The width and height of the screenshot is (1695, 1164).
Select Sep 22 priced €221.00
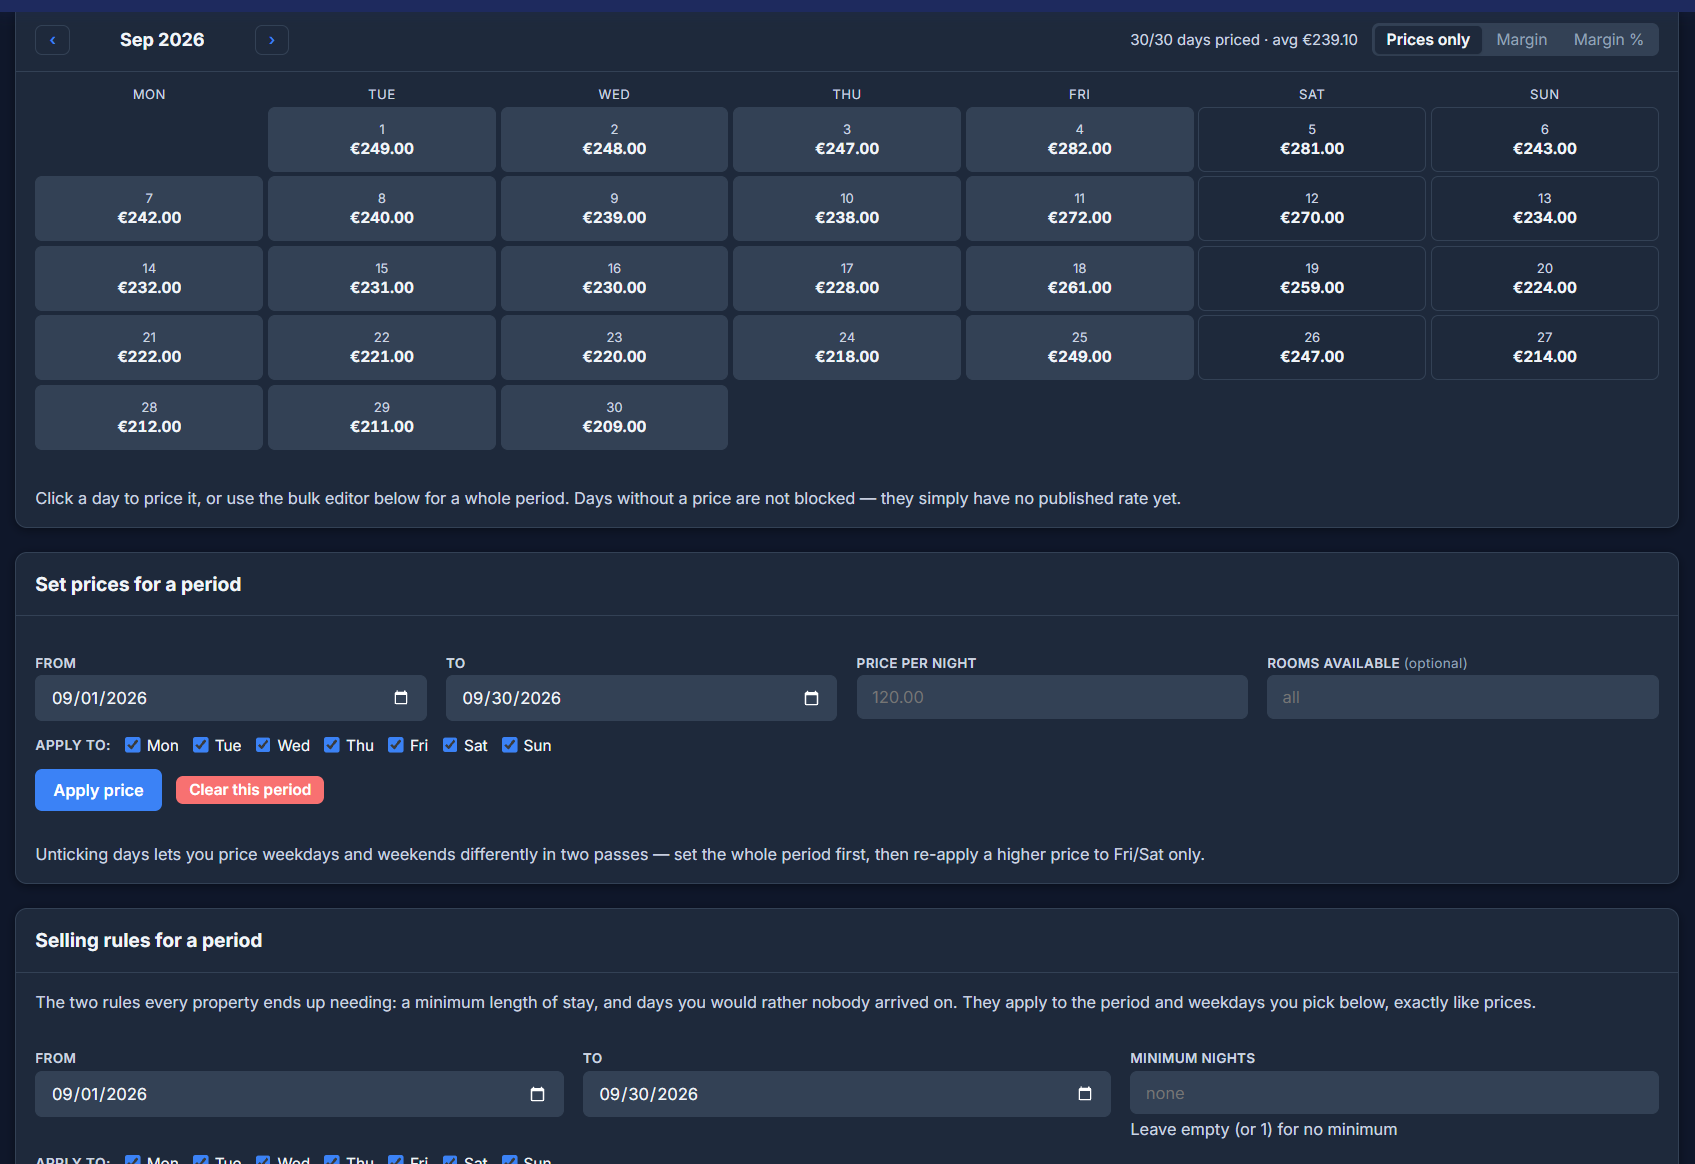tap(382, 347)
